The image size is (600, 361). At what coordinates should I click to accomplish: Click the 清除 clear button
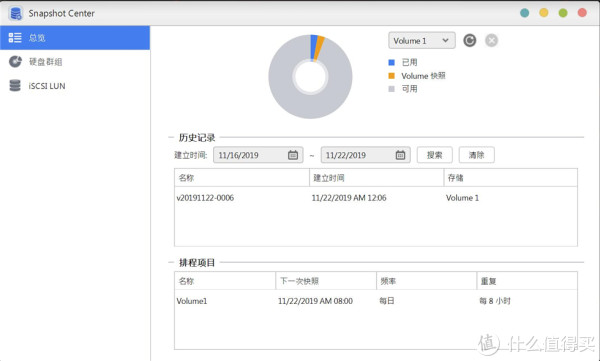[476, 155]
